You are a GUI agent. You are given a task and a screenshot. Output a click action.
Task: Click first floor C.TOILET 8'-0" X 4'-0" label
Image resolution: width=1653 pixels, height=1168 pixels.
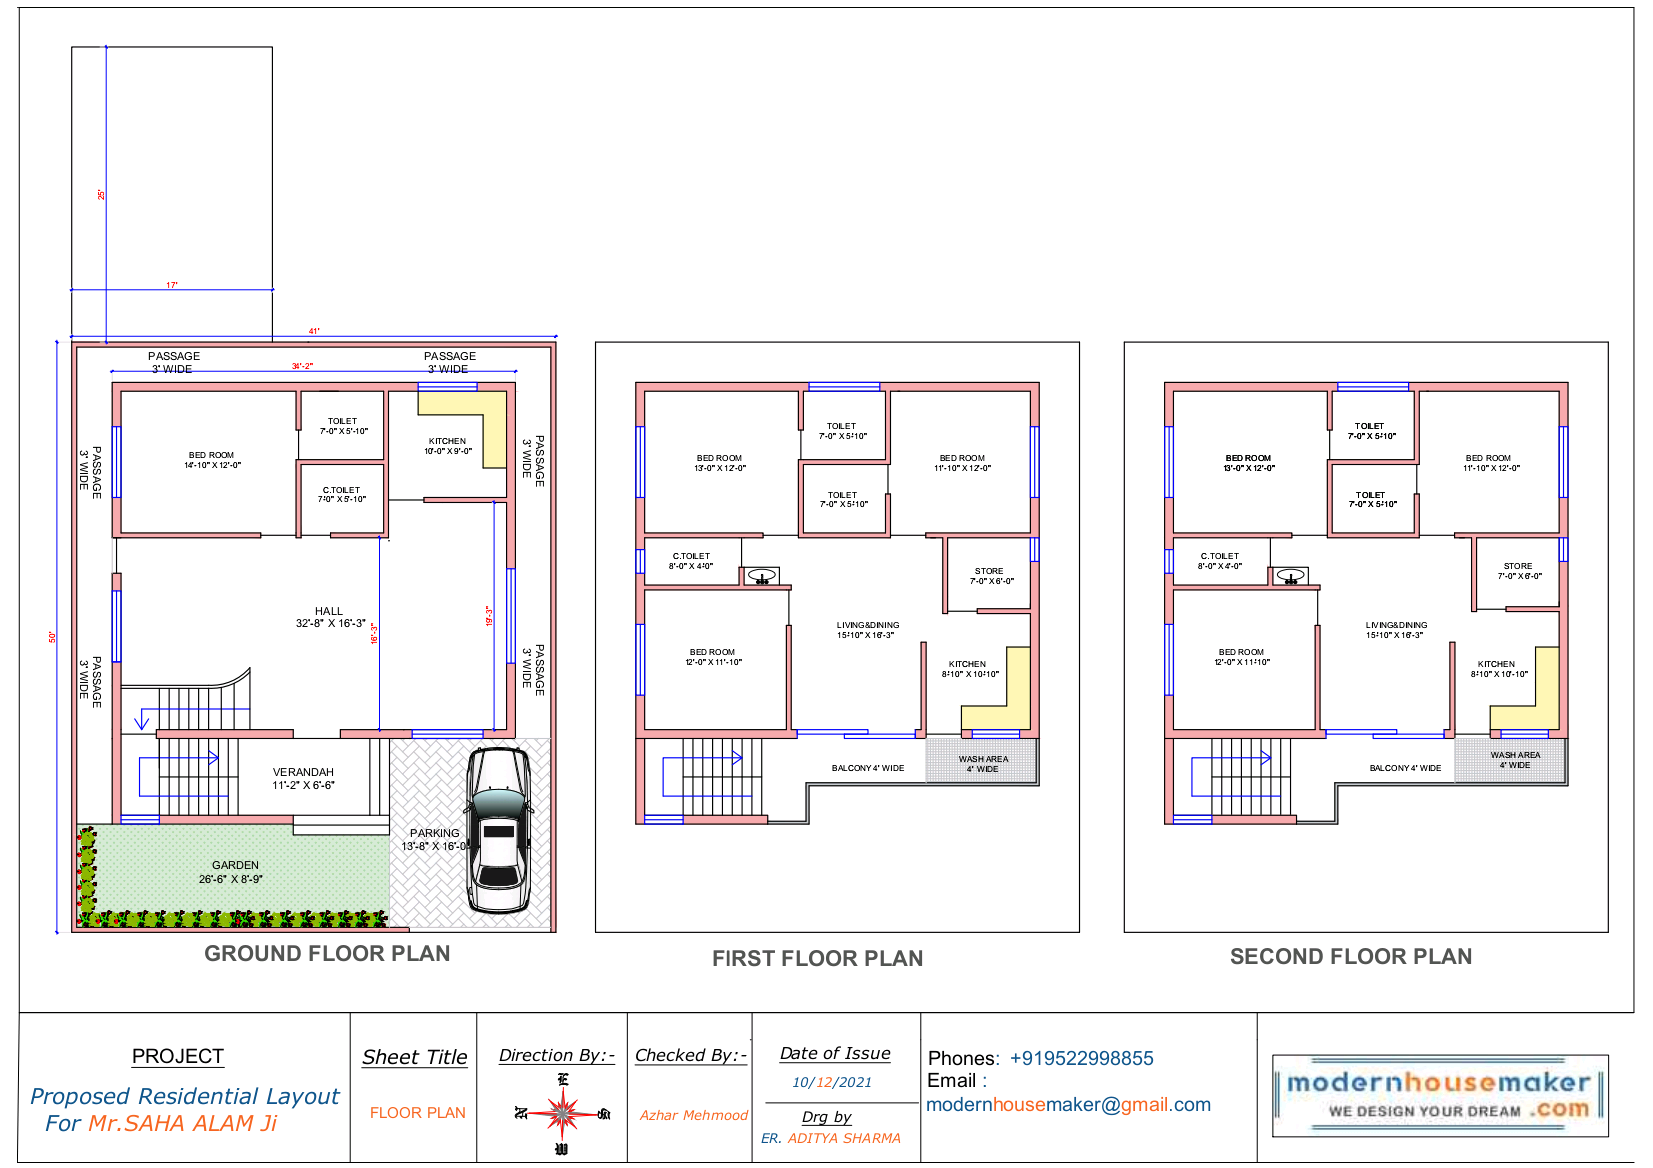[x=691, y=561]
